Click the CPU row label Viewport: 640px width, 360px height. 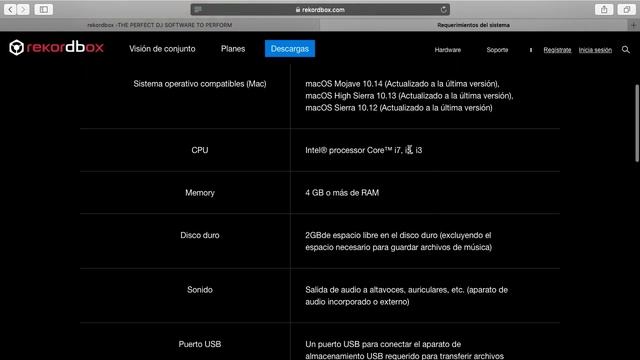[200, 150]
